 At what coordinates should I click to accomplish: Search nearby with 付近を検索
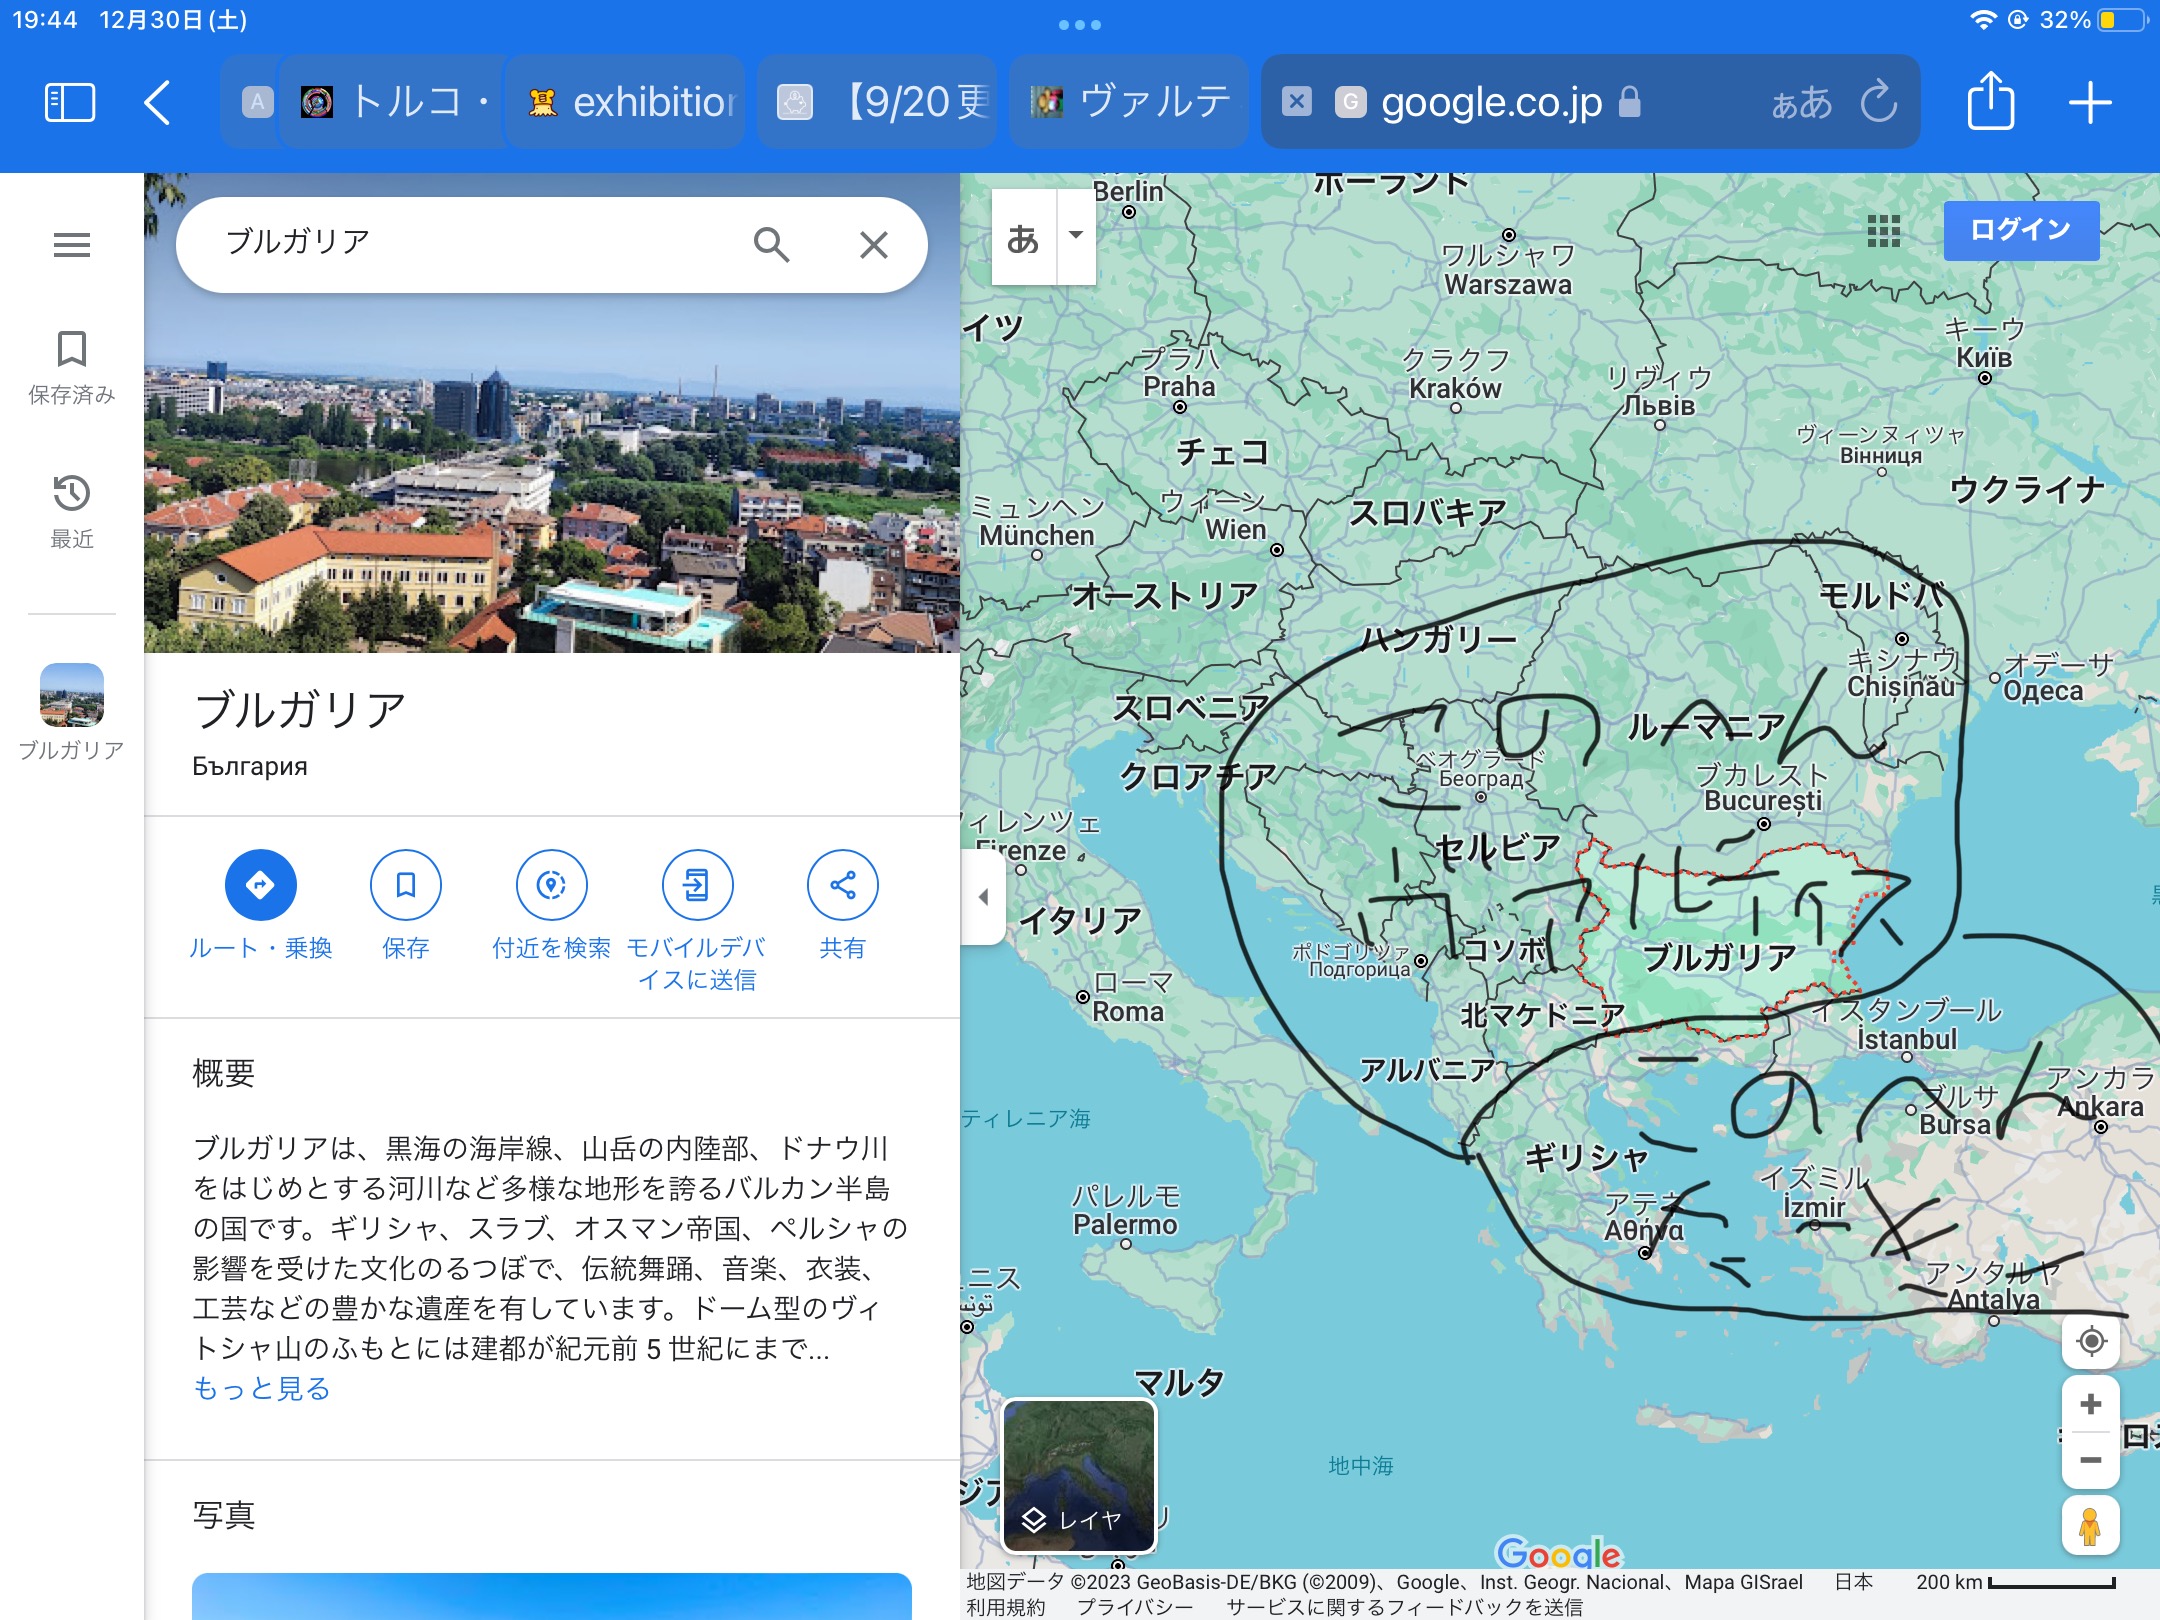[x=552, y=906]
